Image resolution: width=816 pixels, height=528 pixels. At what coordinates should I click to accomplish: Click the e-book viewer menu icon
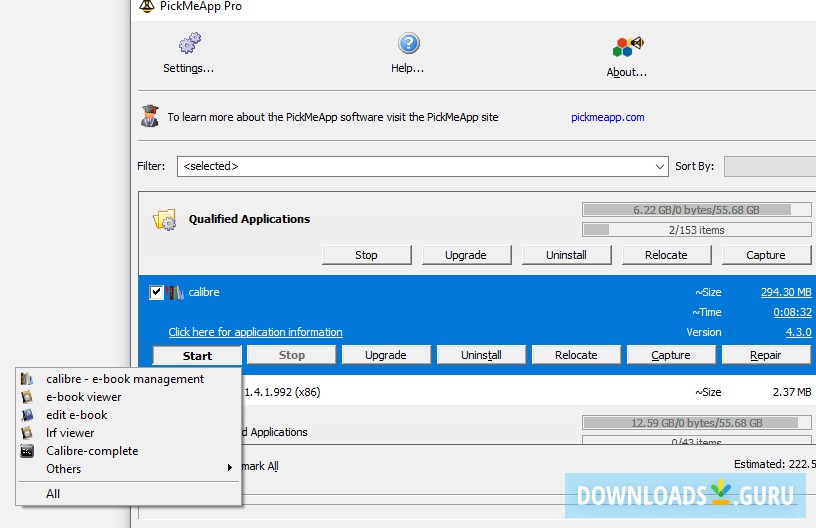tap(27, 397)
